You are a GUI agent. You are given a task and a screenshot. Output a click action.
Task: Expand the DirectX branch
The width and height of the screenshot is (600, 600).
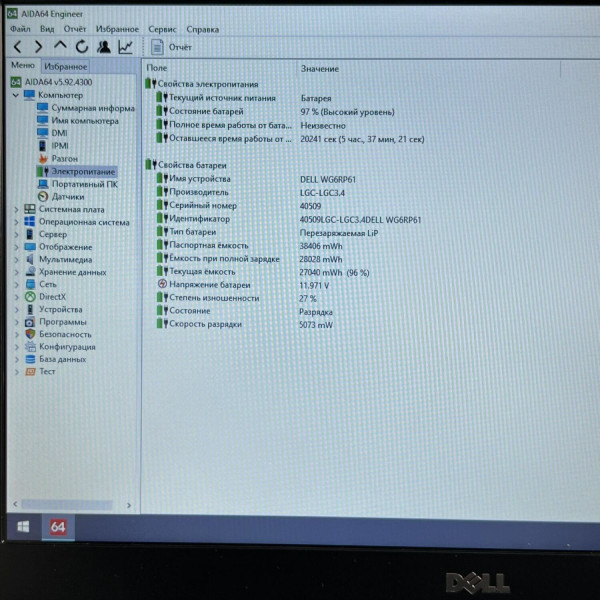(16, 297)
